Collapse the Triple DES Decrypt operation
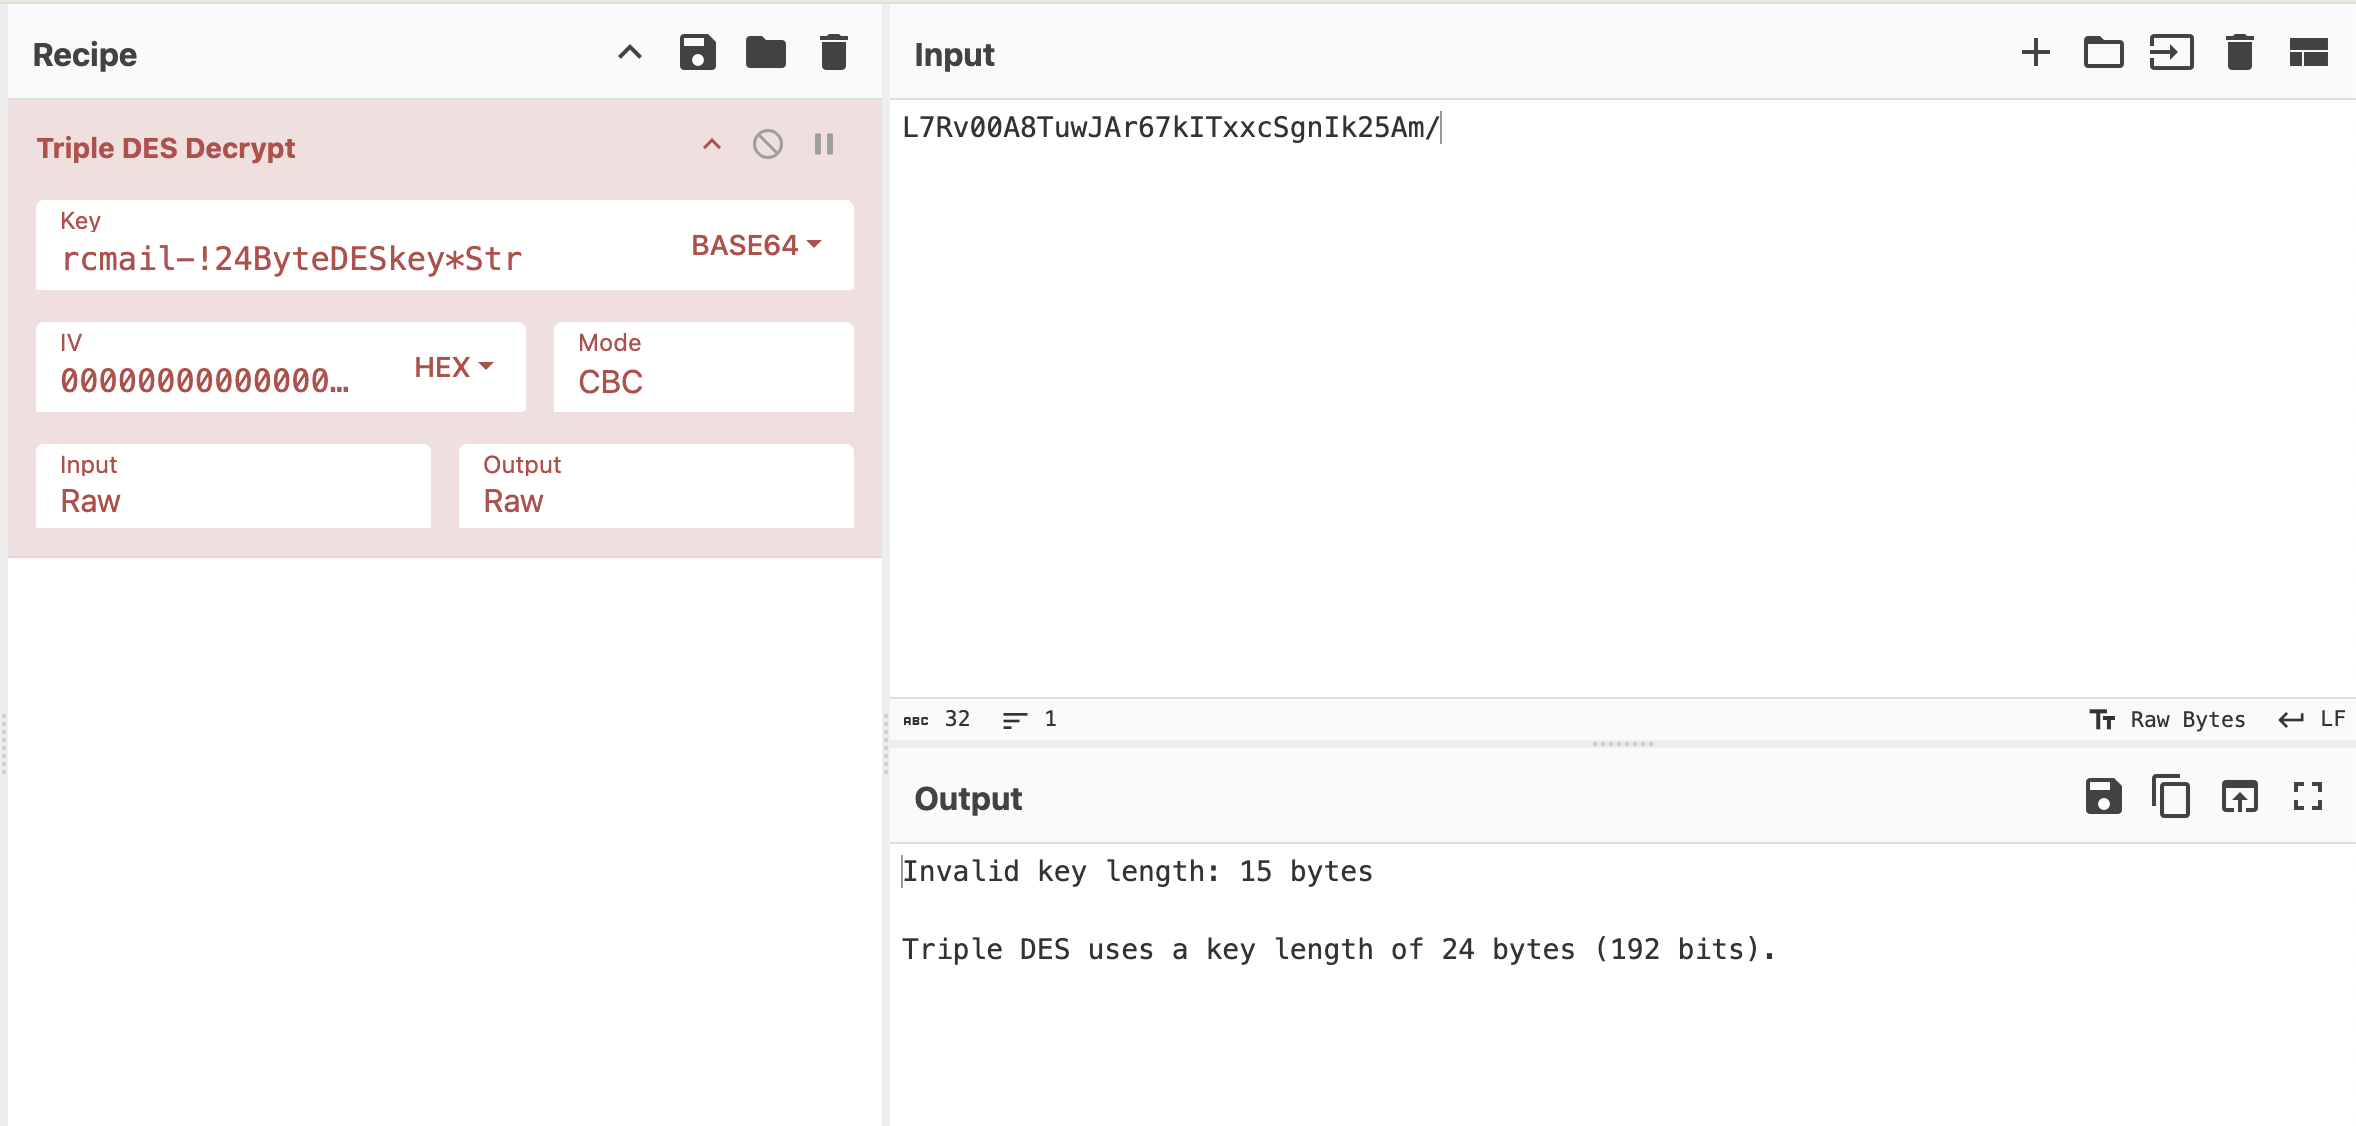Screen dimensions: 2356x1126 [x=711, y=145]
